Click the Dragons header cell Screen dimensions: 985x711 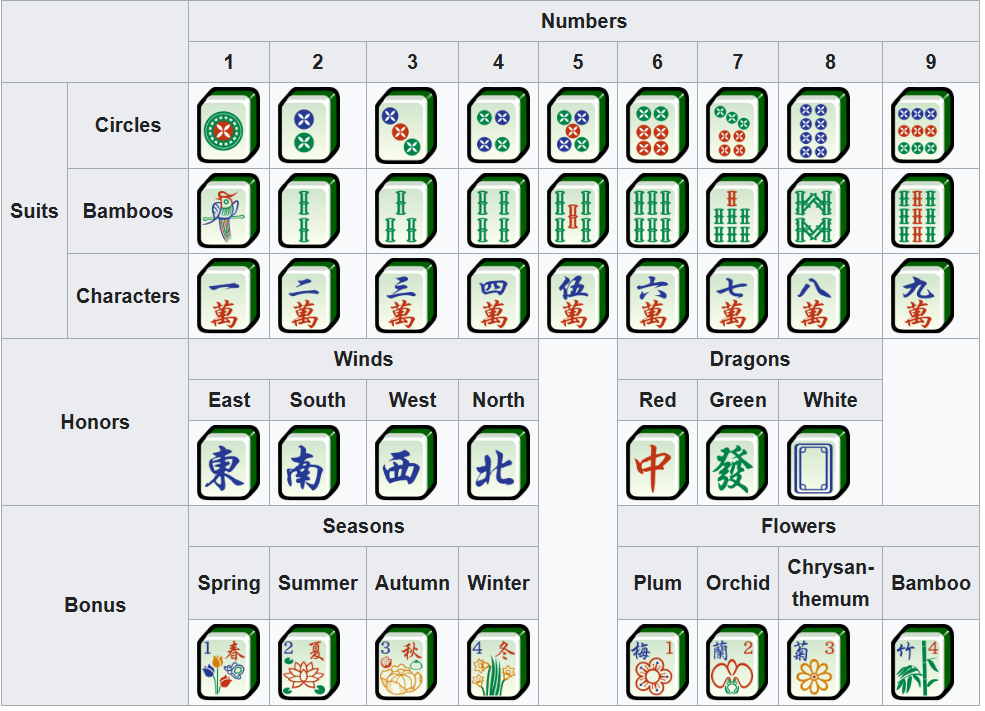tap(750, 359)
